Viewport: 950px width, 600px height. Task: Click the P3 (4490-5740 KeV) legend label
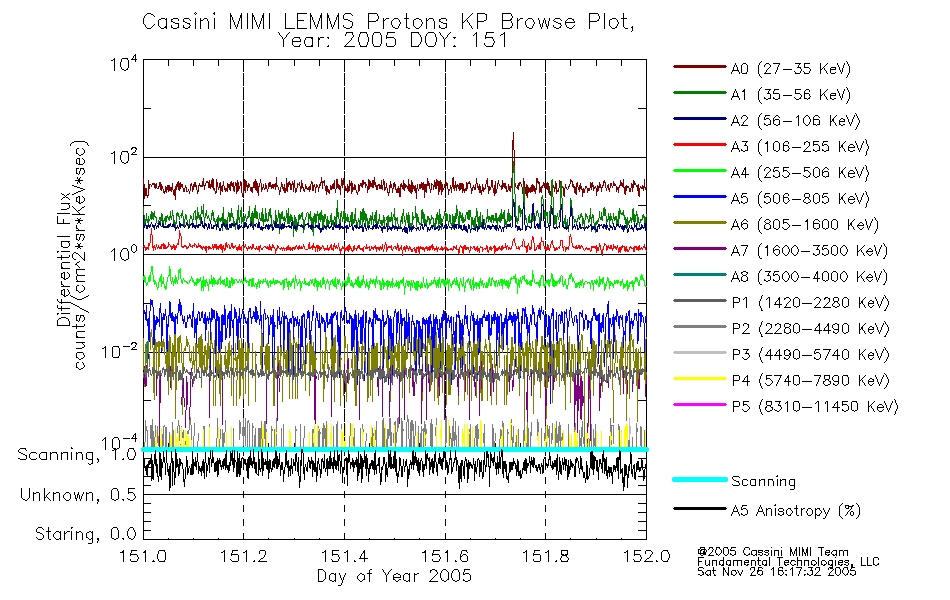click(x=810, y=355)
